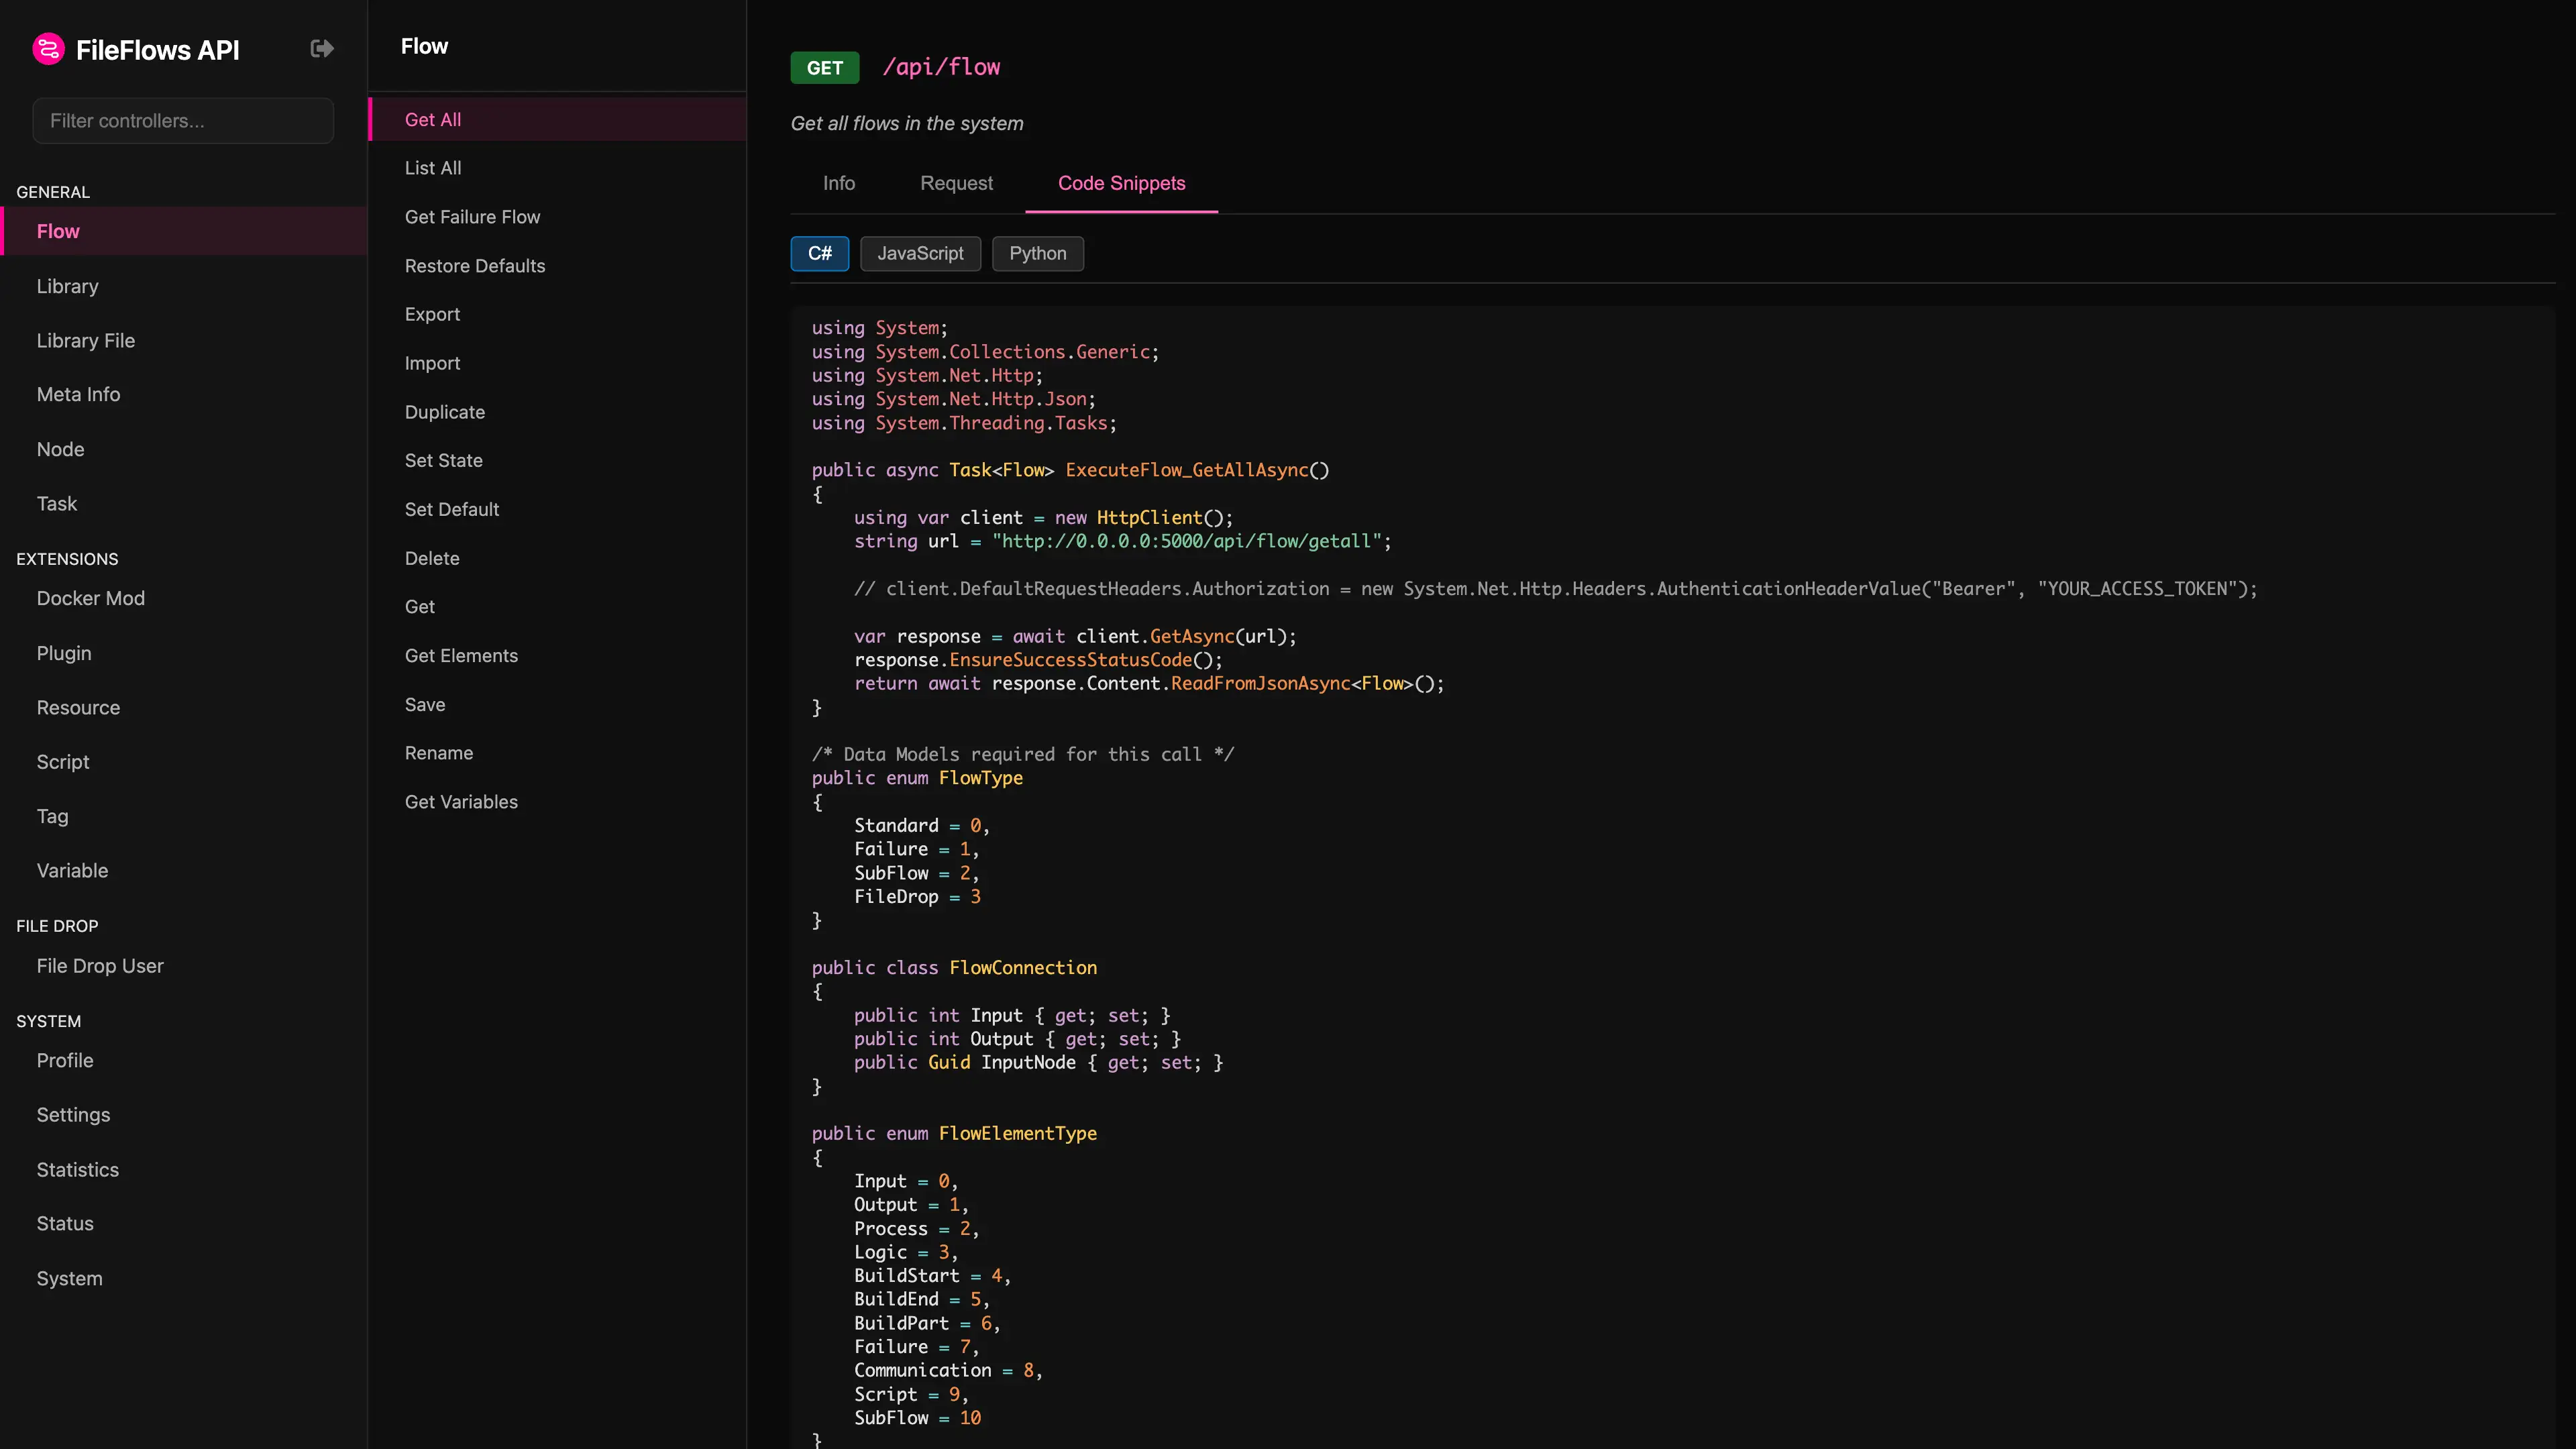Open the Variable controller
This screenshot has width=2576, height=1449.
184,870
